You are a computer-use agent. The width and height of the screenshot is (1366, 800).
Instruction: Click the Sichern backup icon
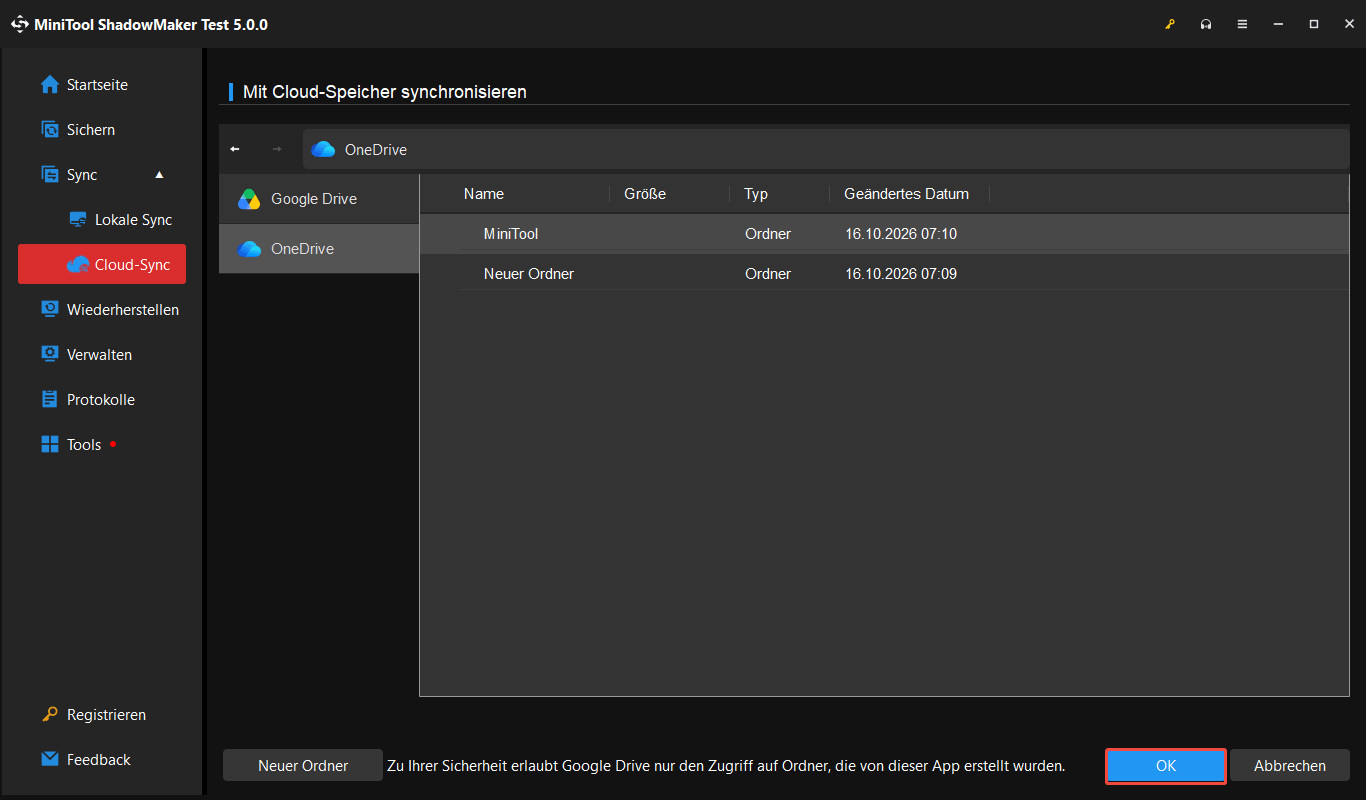50,130
